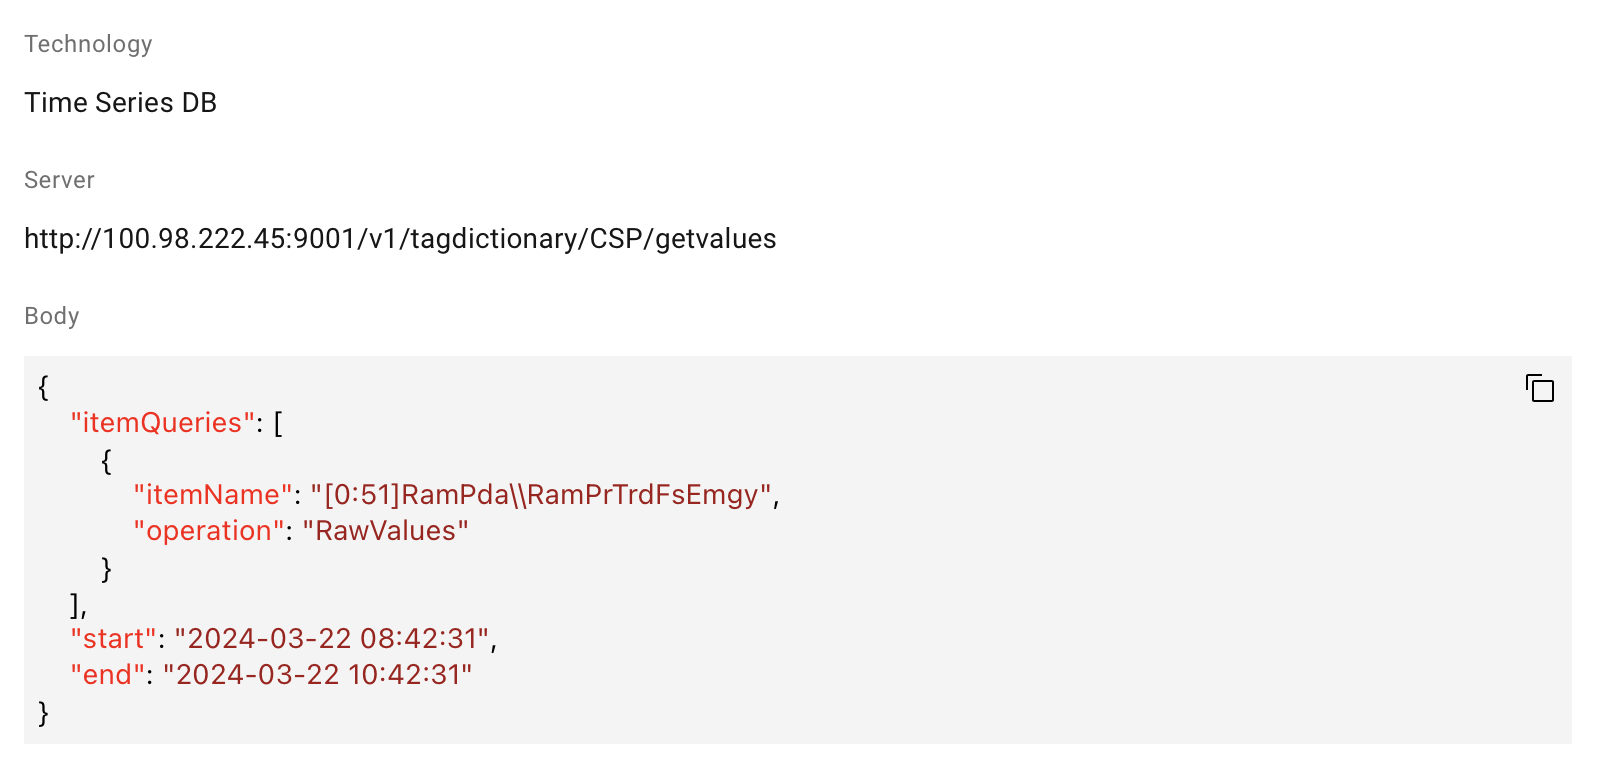
Task: Click the final closing brace of JSON
Action: click(x=43, y=712)
